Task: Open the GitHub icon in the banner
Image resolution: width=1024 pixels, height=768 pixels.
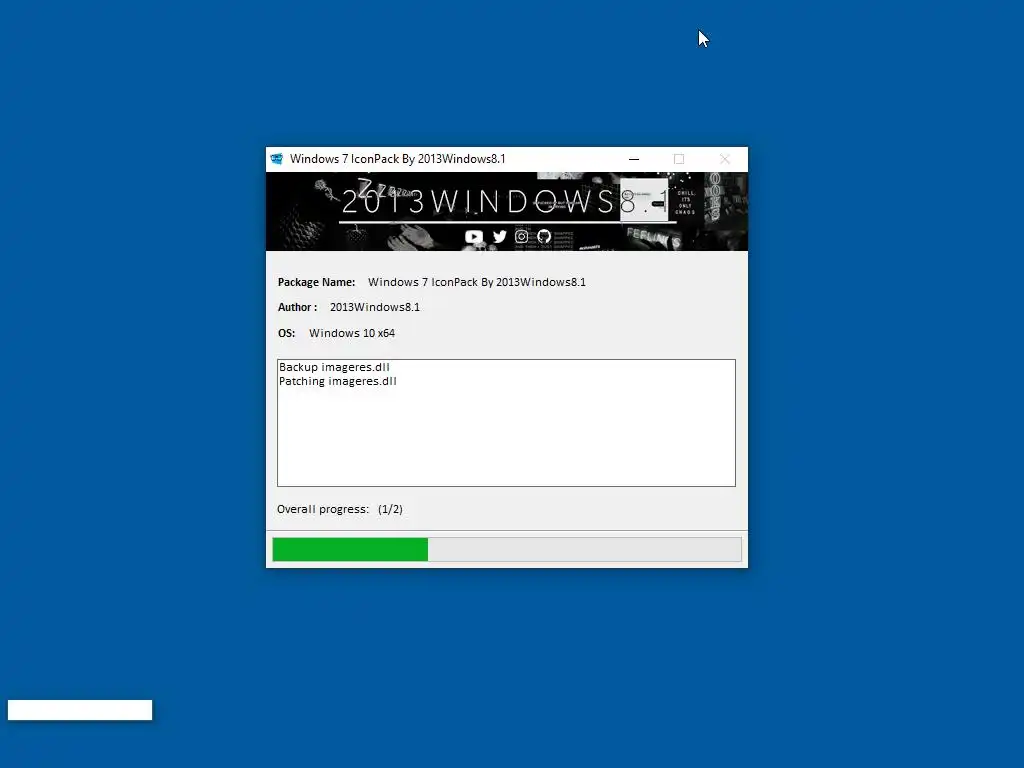Action: tap(543, 236)
